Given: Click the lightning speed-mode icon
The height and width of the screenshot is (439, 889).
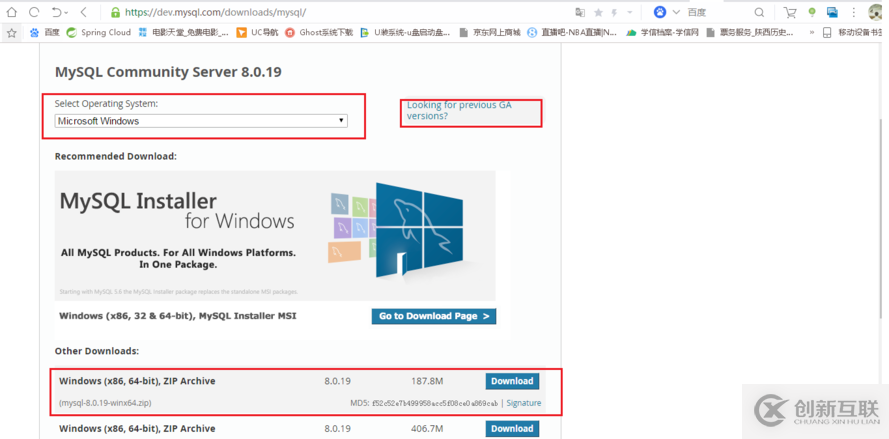Looking at the screenshot, I should (x=614, y=12).
